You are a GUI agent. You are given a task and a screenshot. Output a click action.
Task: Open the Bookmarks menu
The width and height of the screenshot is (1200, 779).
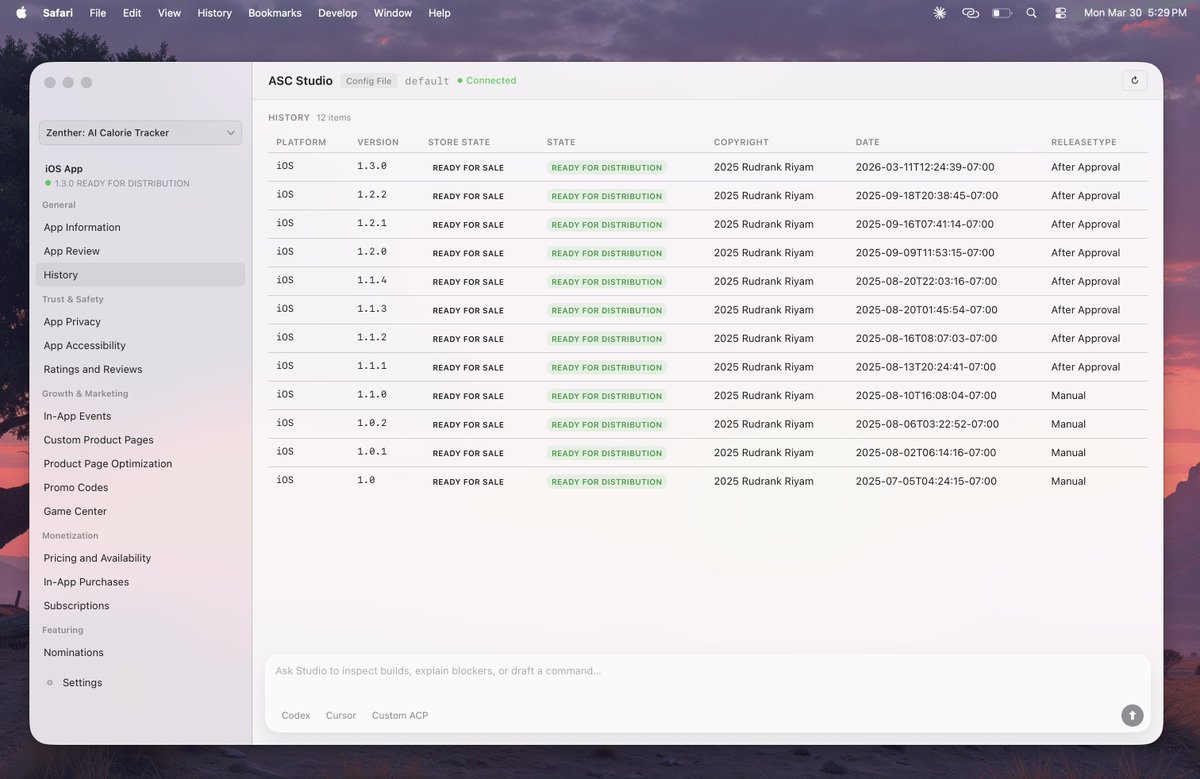click(x=276, y=13)
